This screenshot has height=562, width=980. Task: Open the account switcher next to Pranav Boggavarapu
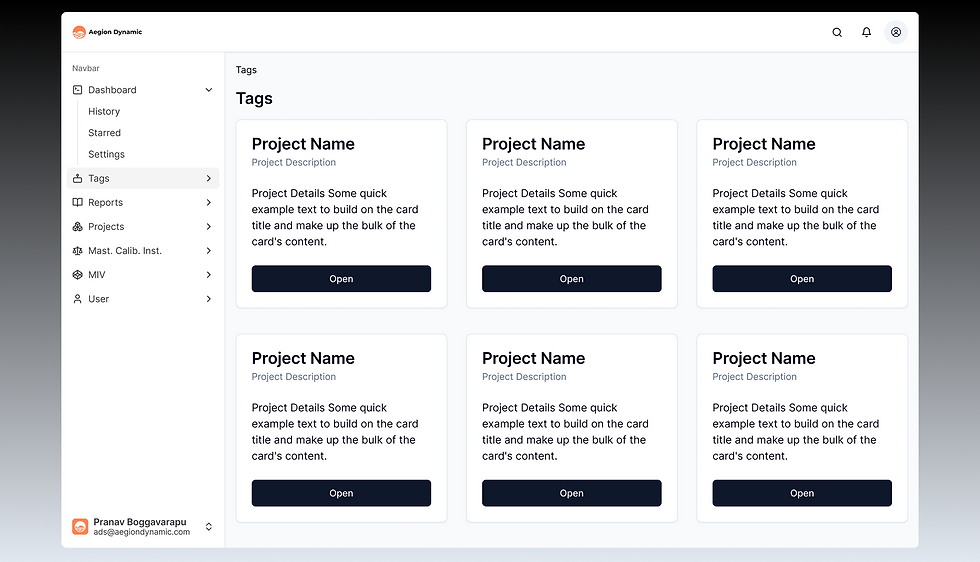[x=209, y=526]
